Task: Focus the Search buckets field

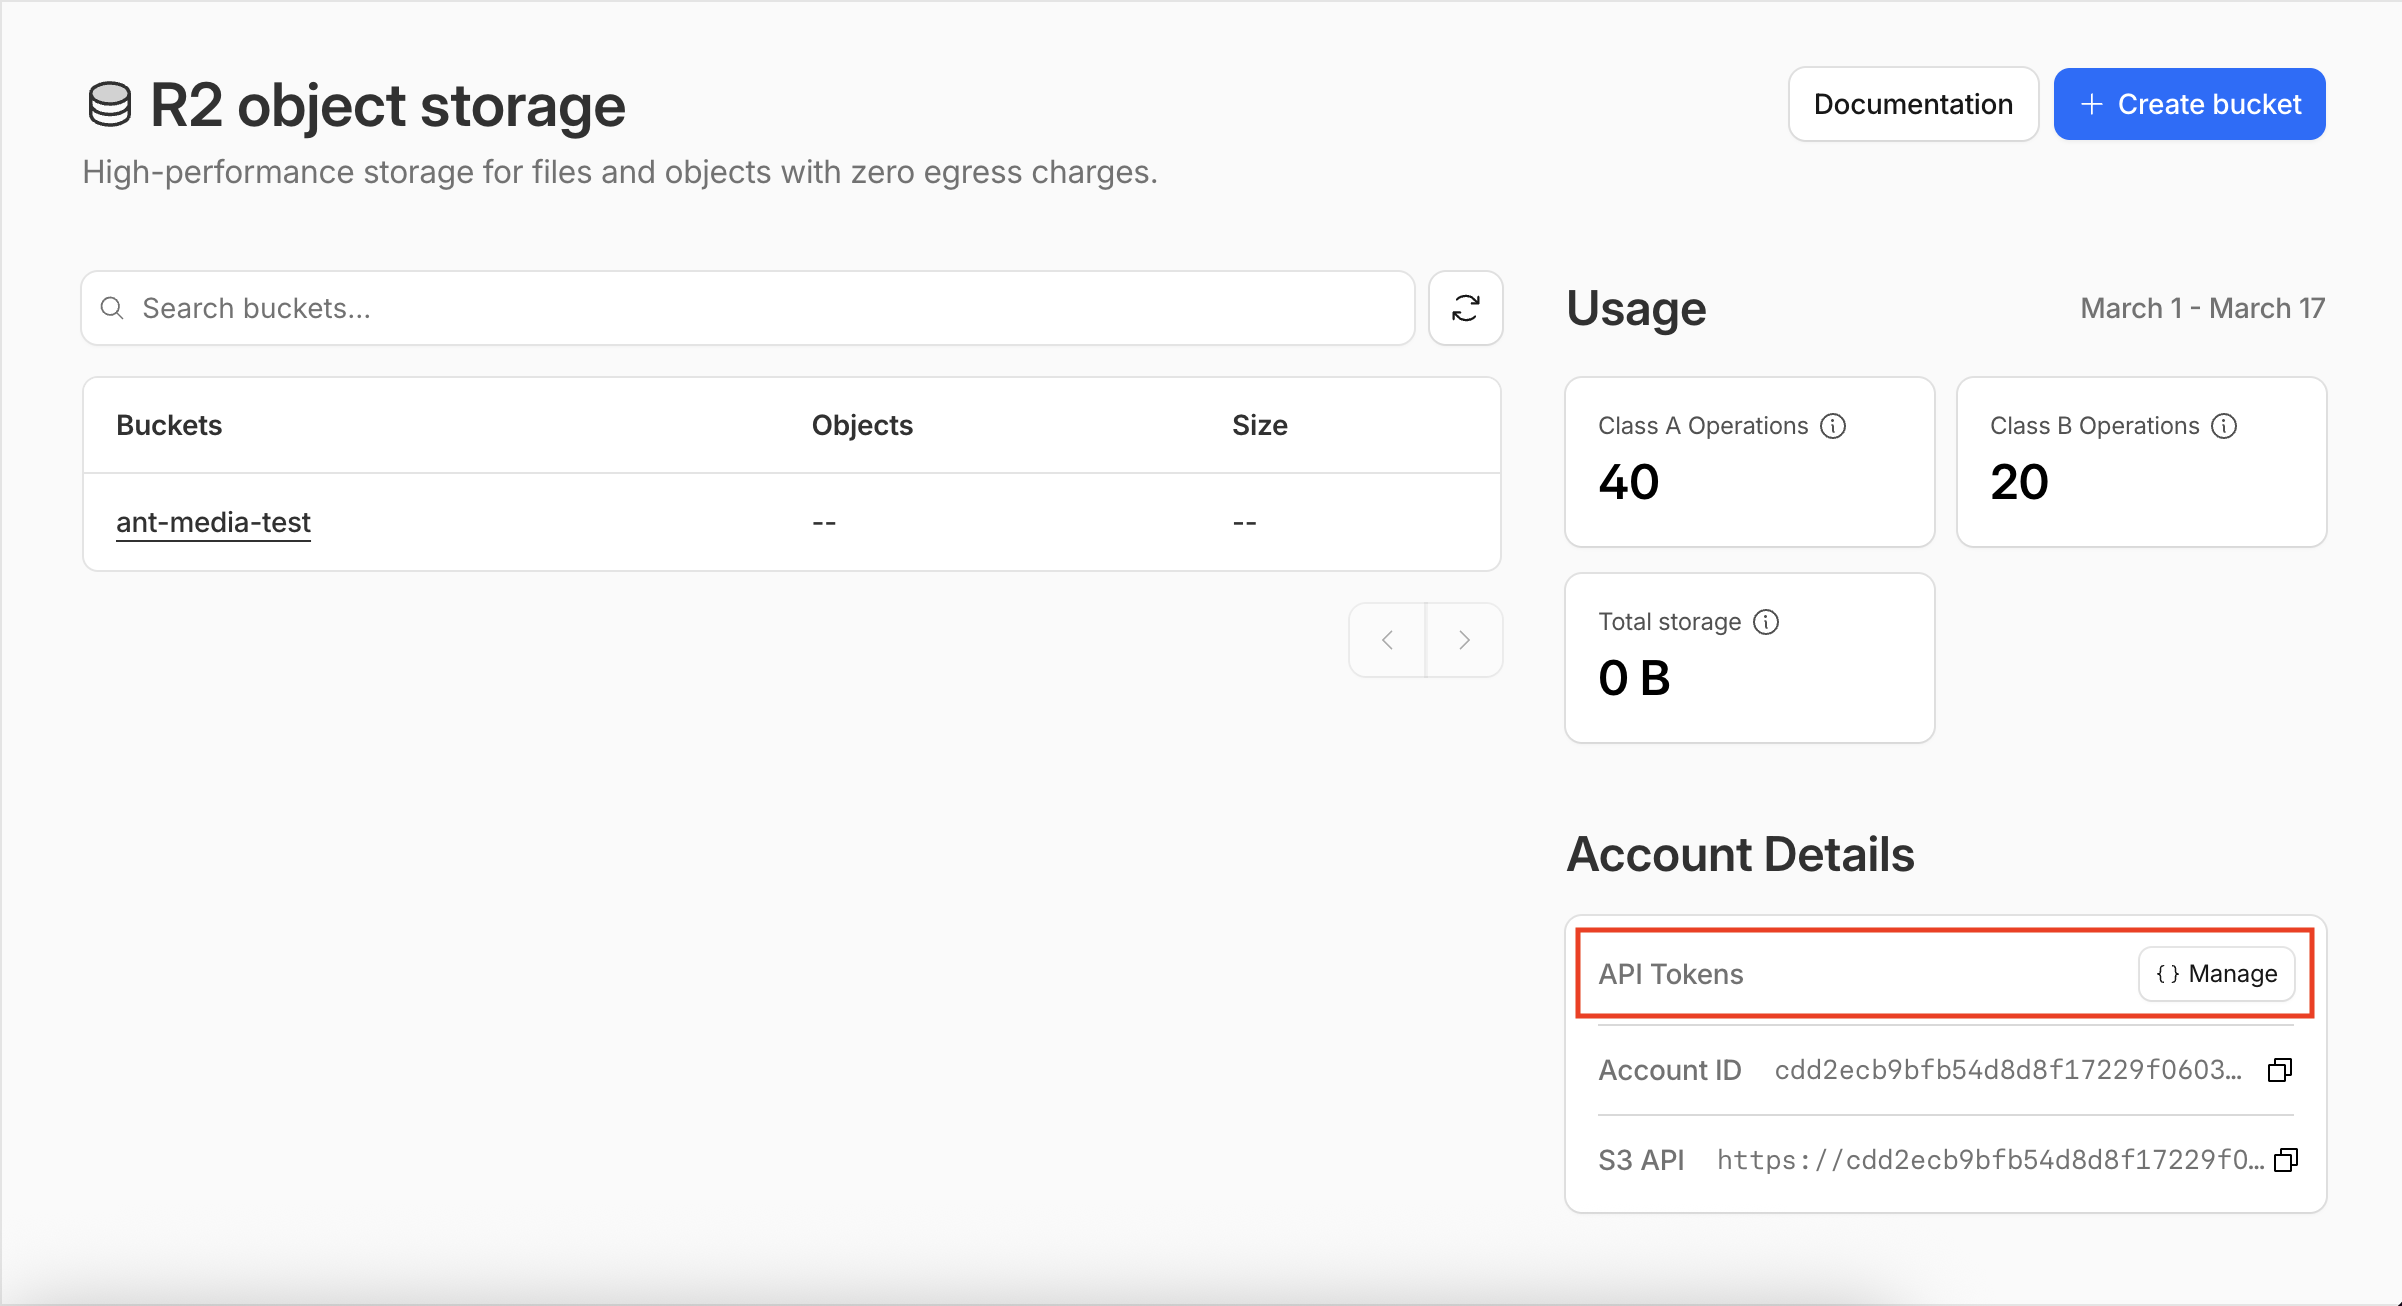Action: [748, 308]
